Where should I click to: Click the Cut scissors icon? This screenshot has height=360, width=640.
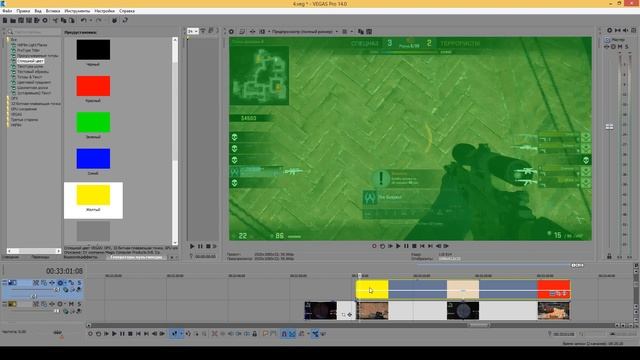[x=55, y=20]
